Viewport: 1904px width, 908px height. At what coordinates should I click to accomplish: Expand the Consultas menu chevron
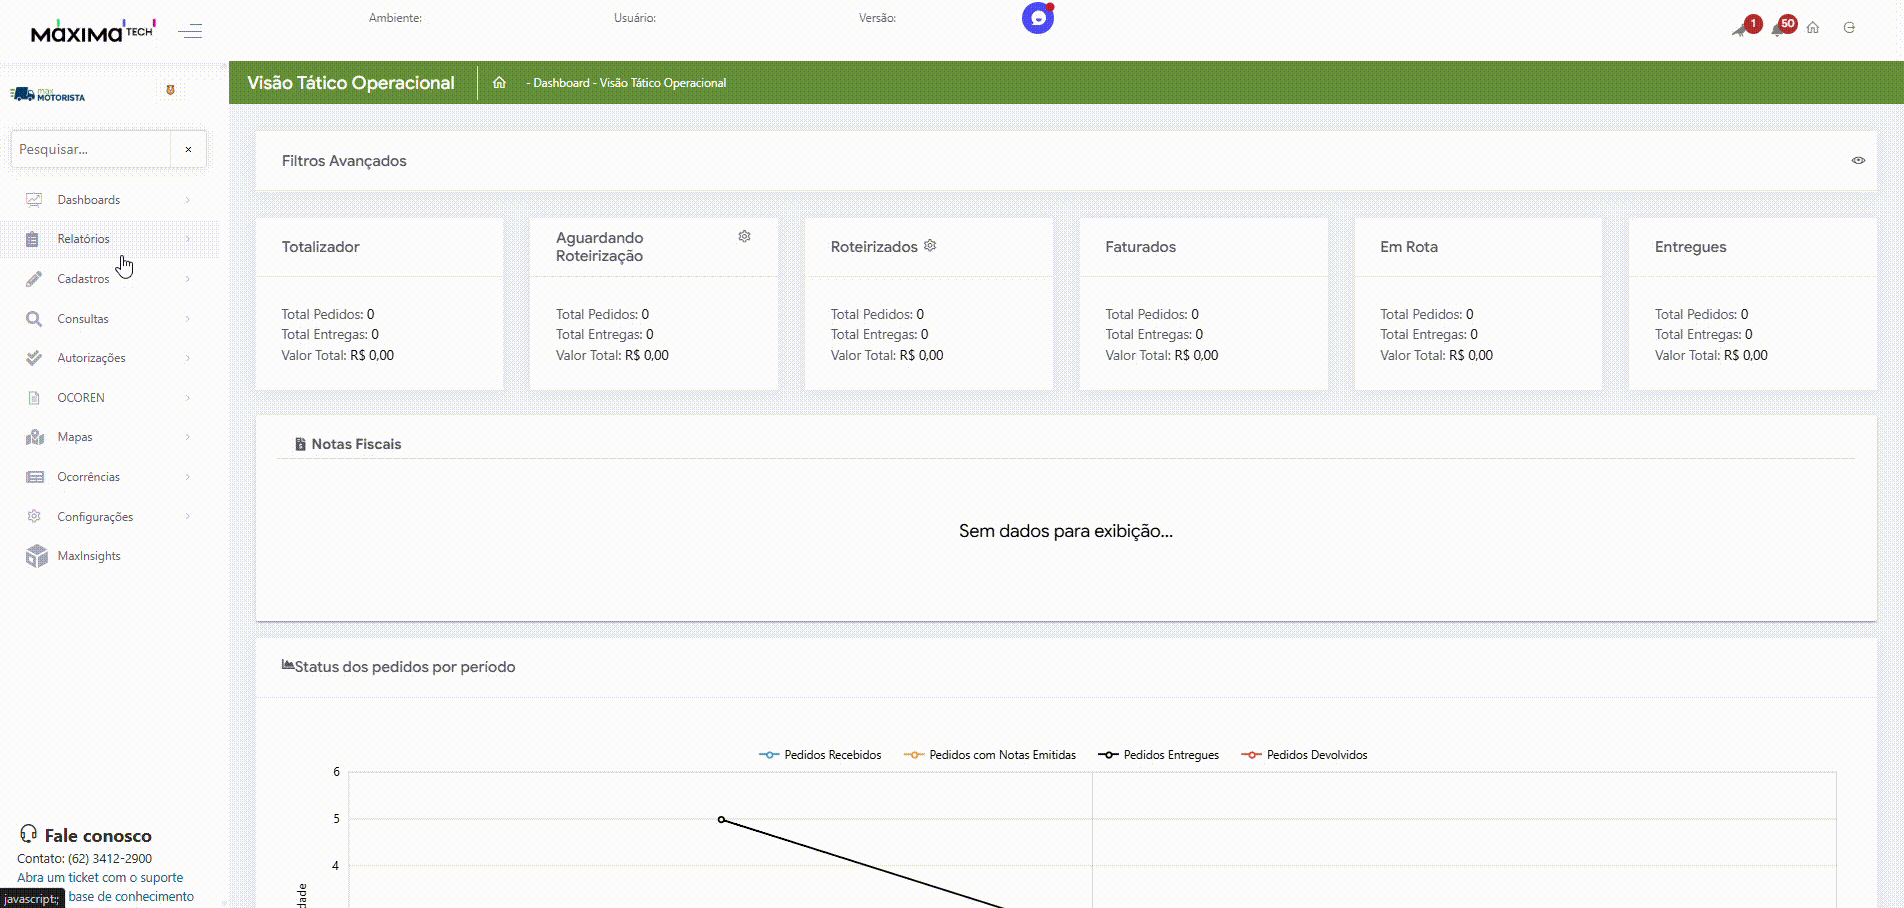tap(187, 319)
